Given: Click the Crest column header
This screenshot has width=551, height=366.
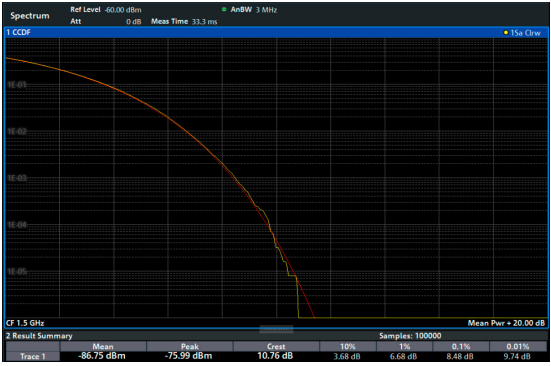Looking at the screenshot, I should 276,346.
